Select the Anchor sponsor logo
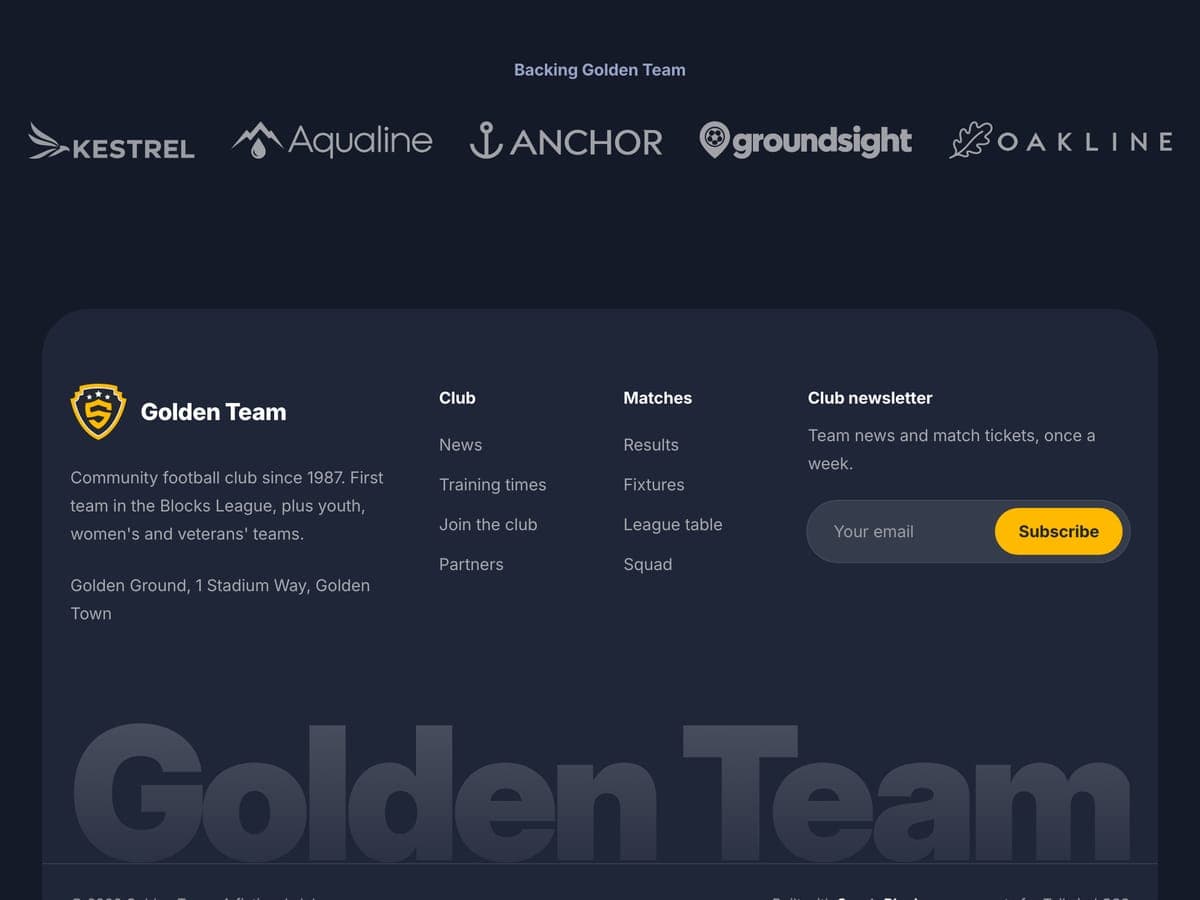Screen dimensions: 1200x900 566,141
